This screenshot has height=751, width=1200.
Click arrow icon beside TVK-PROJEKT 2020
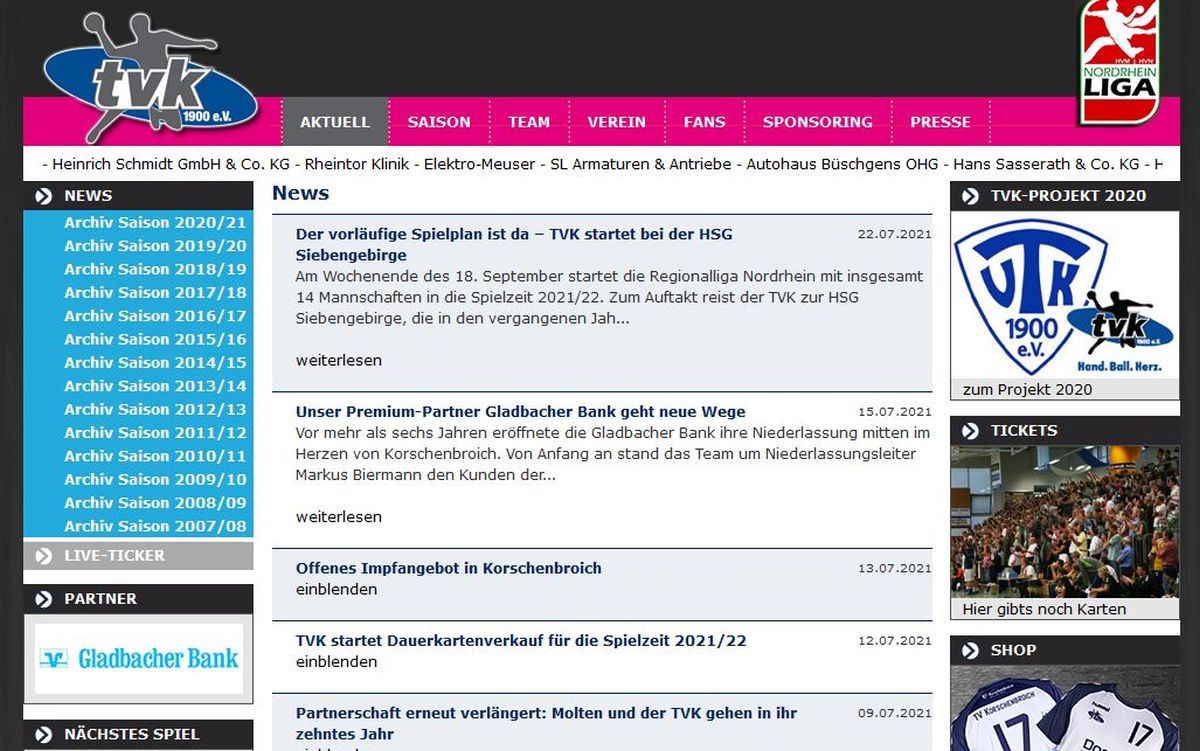pos(970,196)
